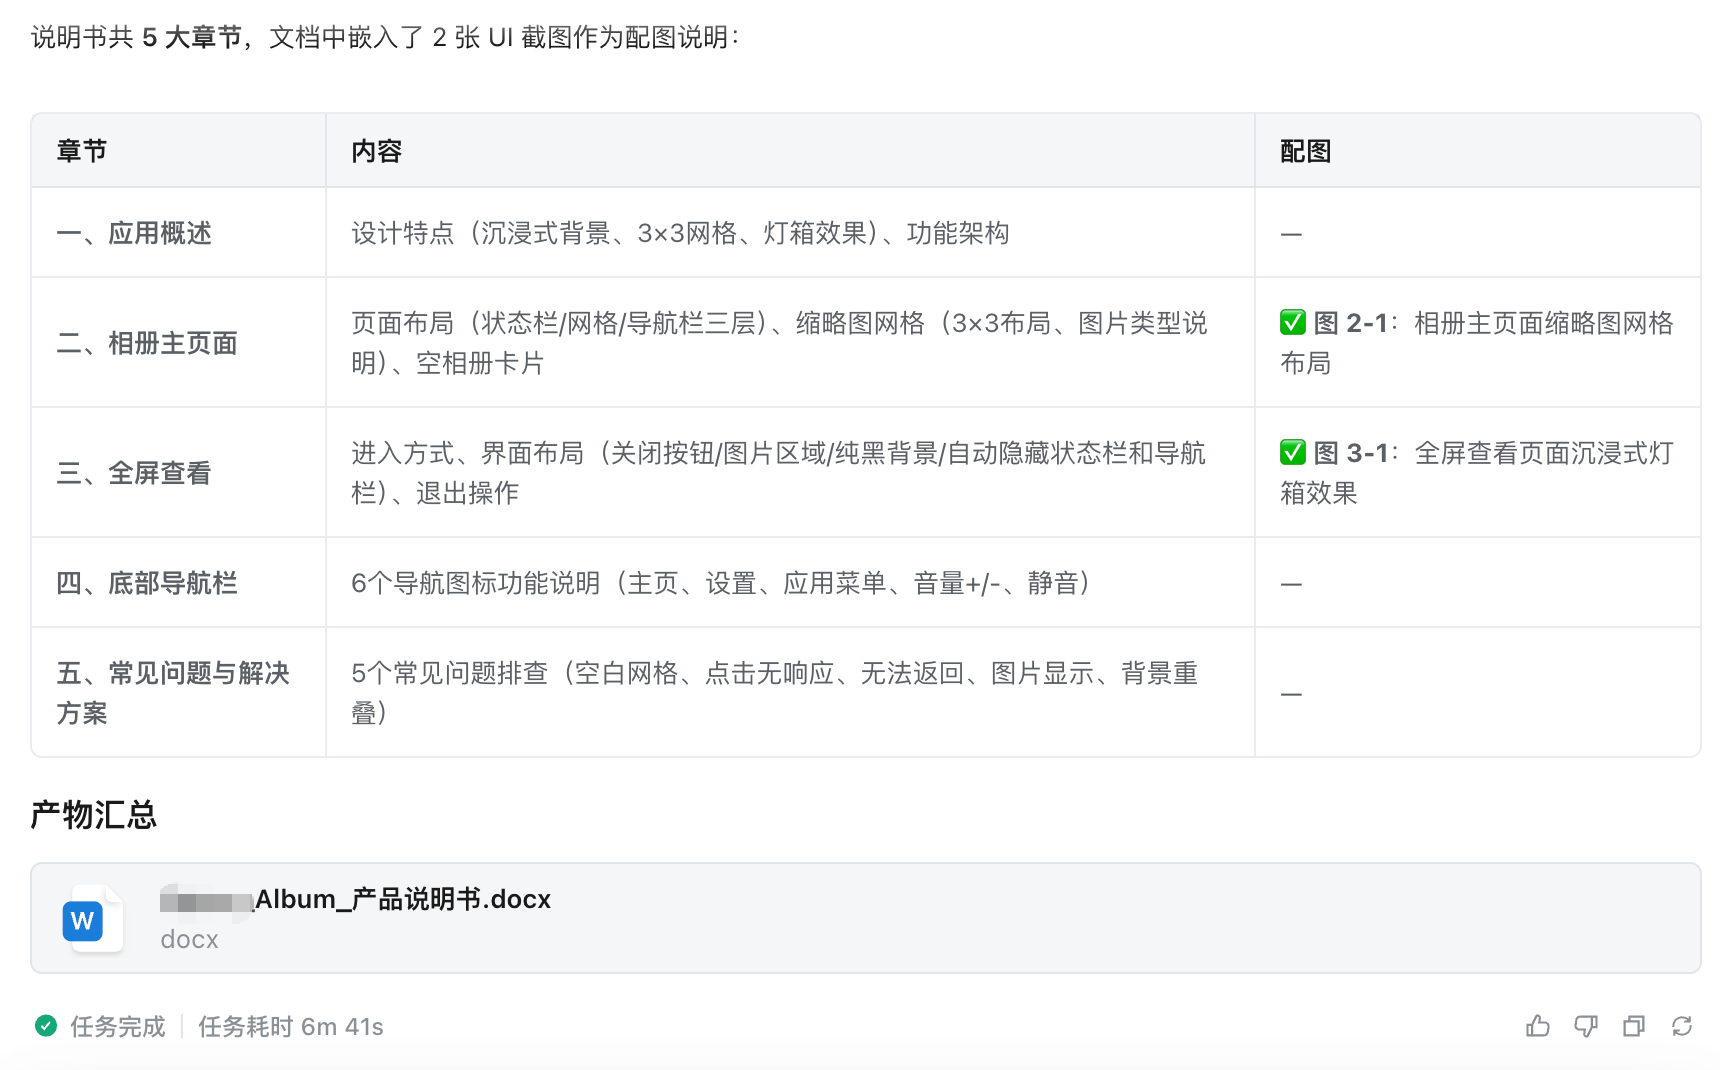Copy the response with the copy icon
The width and height of the screenshot is (1720, 1070).
[x=1633, y=1026]
